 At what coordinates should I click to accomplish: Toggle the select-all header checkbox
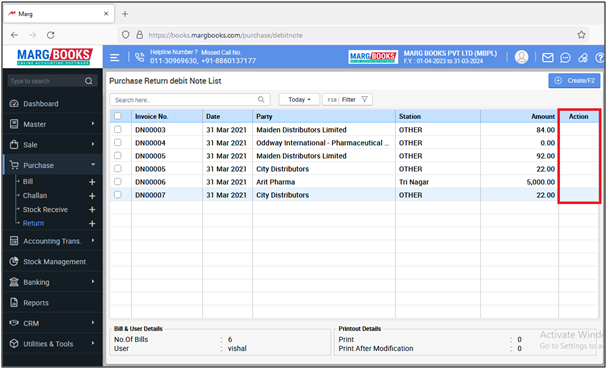point(118,116)
